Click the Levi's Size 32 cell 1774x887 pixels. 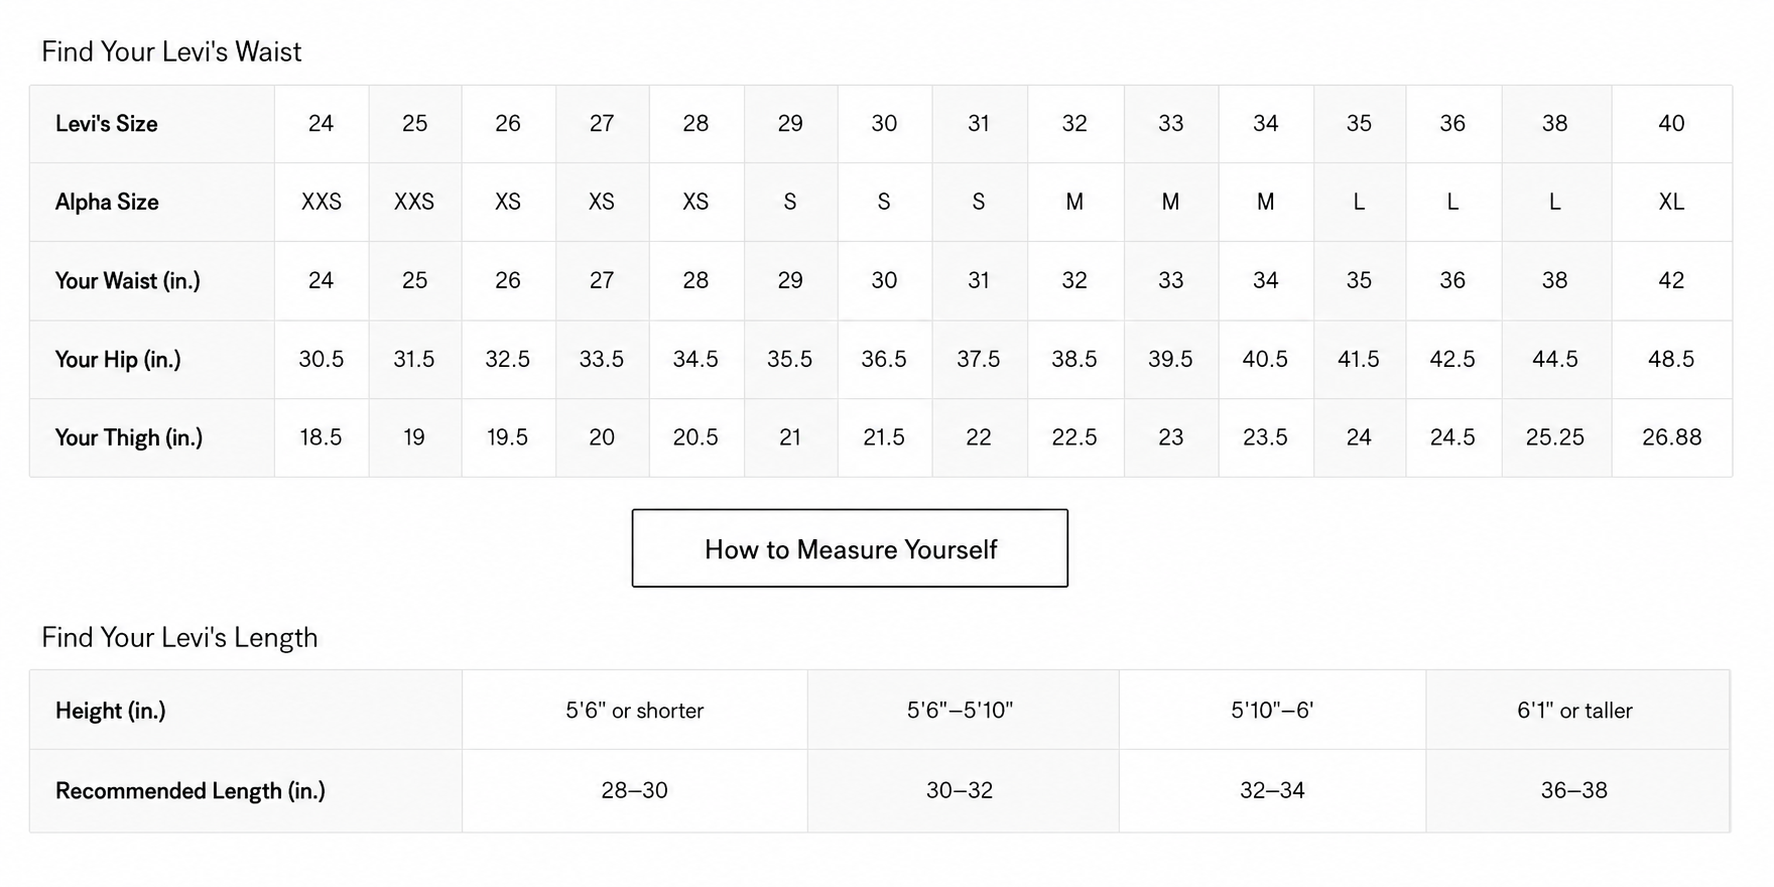pos(1075,123)
